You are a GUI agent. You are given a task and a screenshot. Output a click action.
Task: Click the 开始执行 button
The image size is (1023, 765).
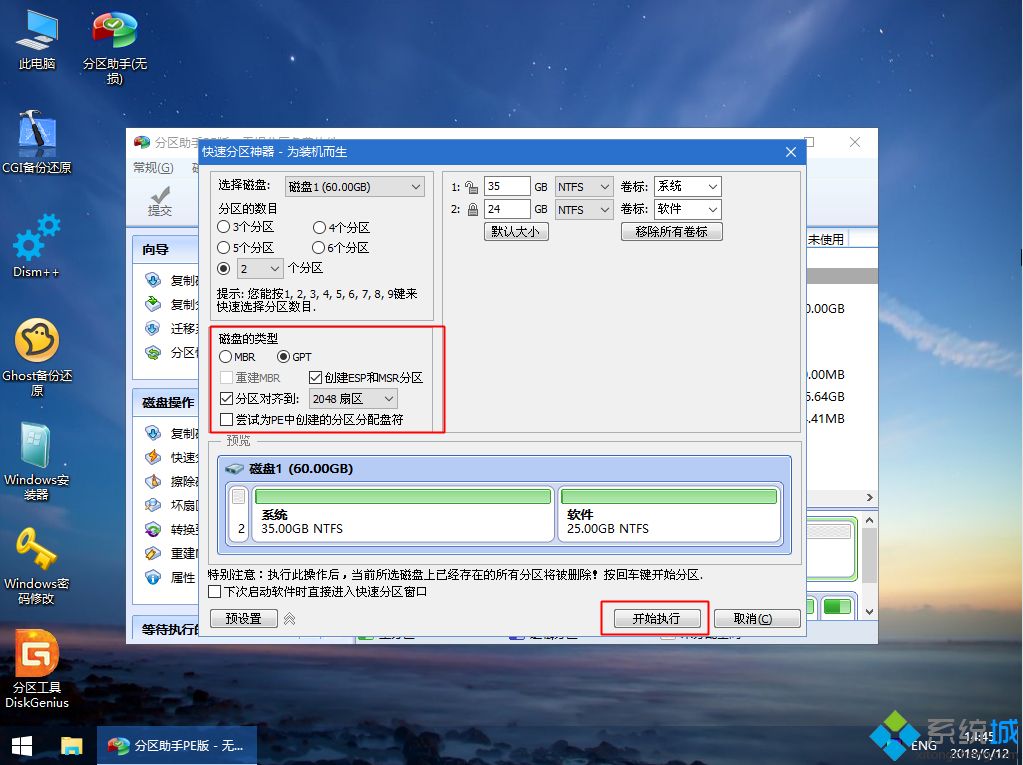point(655,618)
